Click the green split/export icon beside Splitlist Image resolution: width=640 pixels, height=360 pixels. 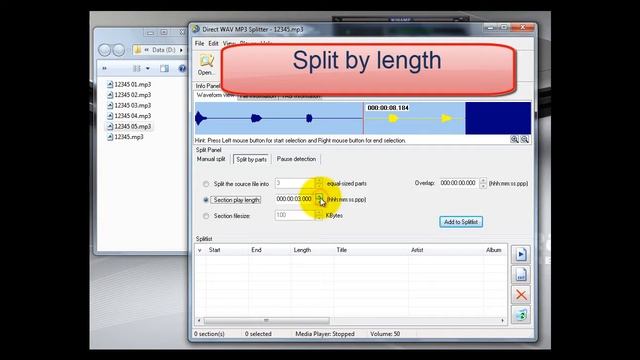pos(521,315)
